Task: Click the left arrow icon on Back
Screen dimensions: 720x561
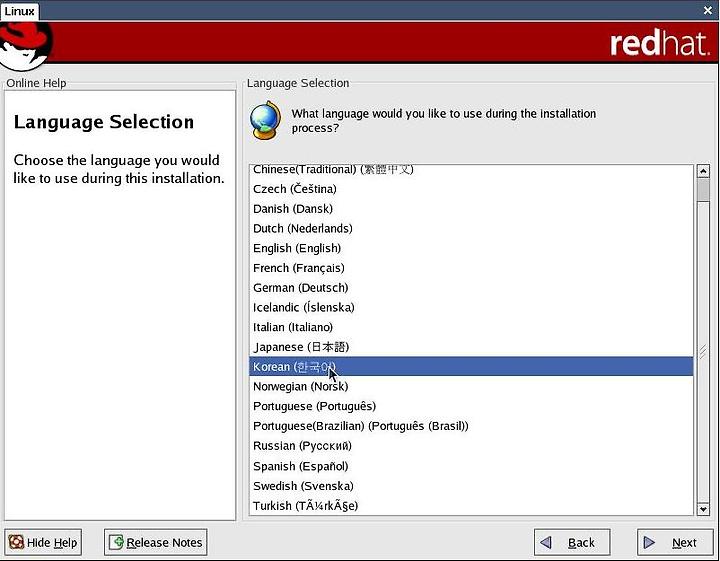Action: pos(546,543)
